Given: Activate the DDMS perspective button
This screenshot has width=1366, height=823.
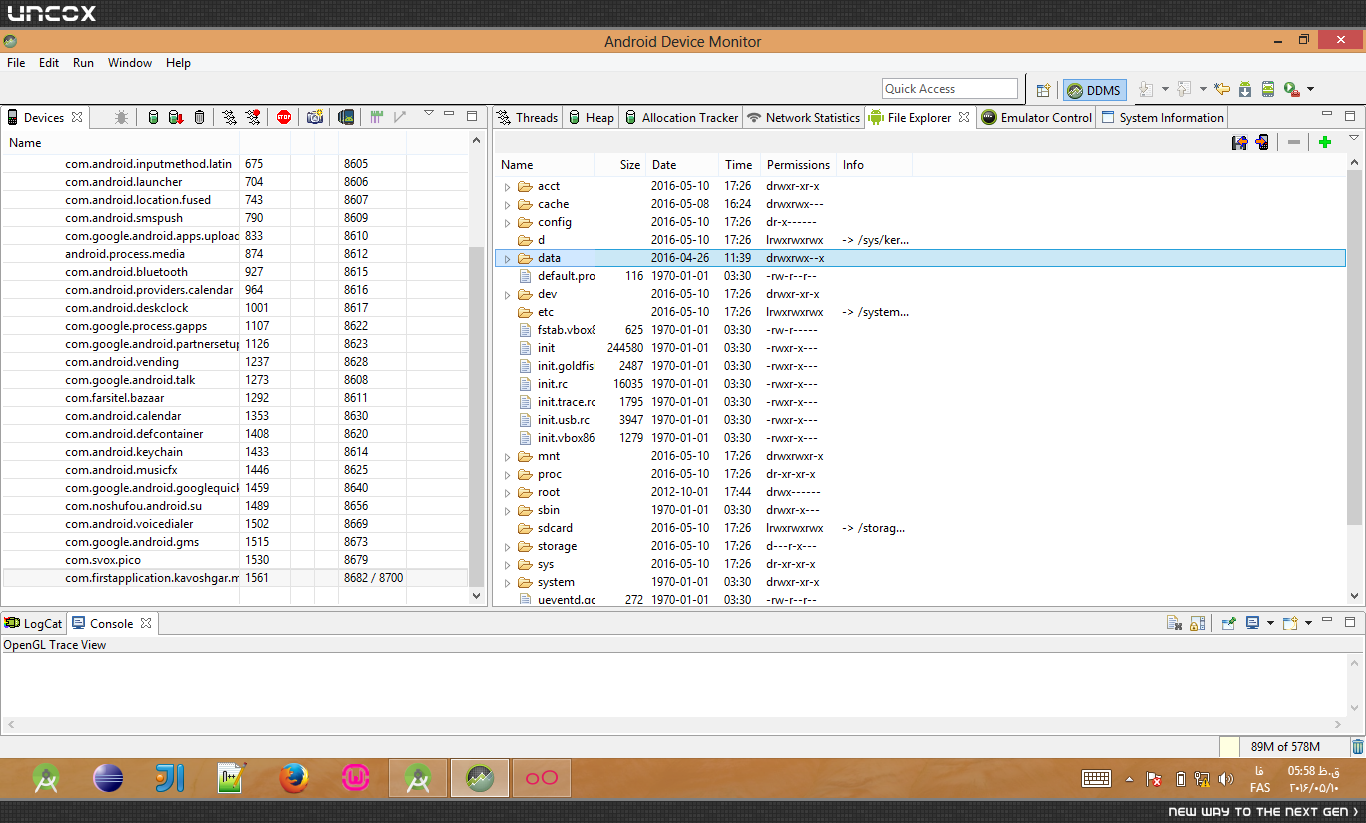Looking at the screenshot, I should 1095,90.
